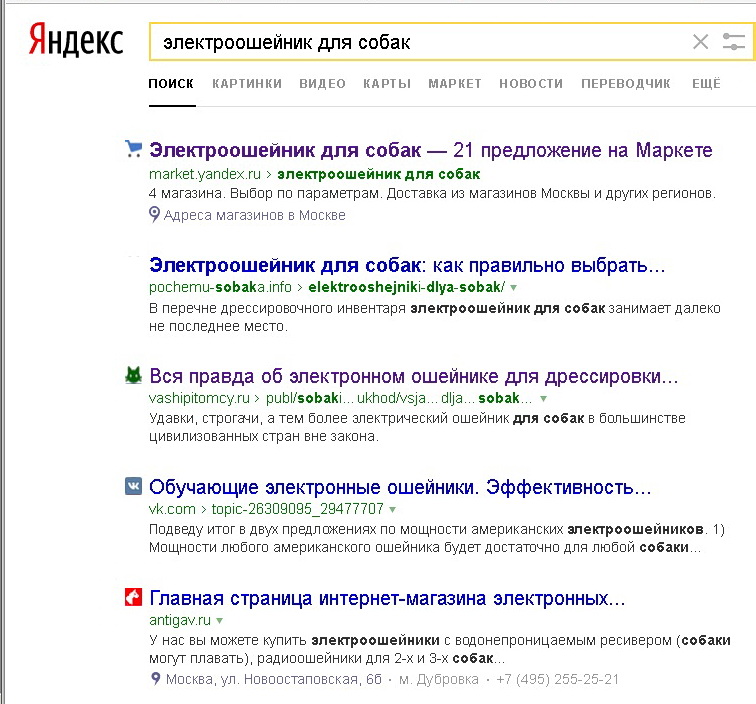Open search settings sliders icon
The image size is (756, 704).
(x=734, y=42)
